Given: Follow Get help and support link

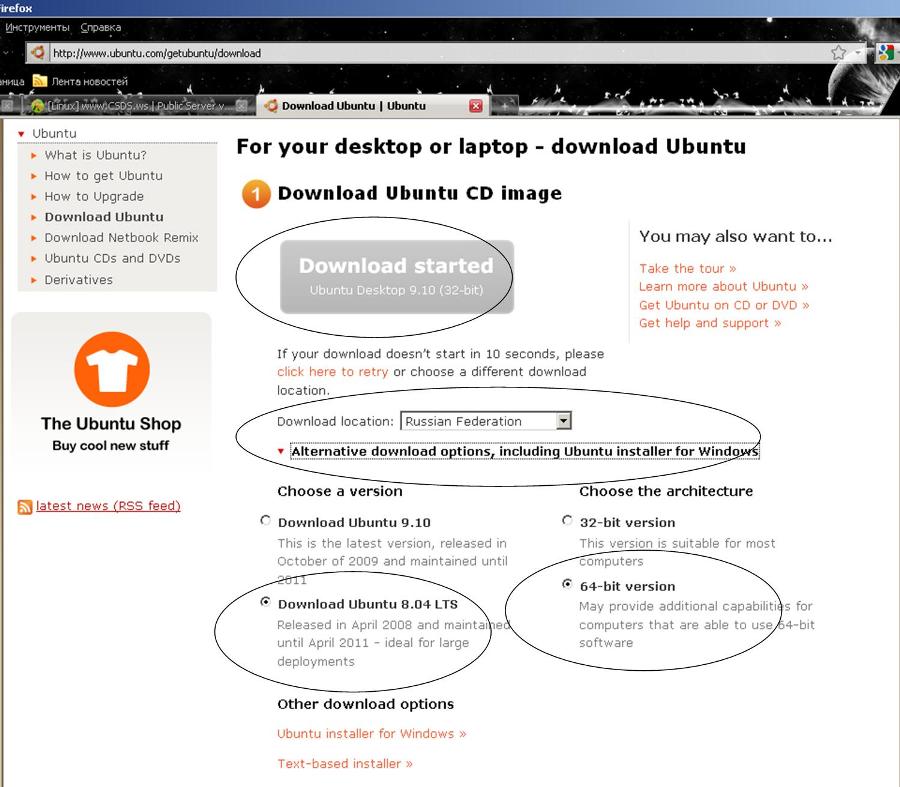Looking at the screenshot, I should coord(710,323).
